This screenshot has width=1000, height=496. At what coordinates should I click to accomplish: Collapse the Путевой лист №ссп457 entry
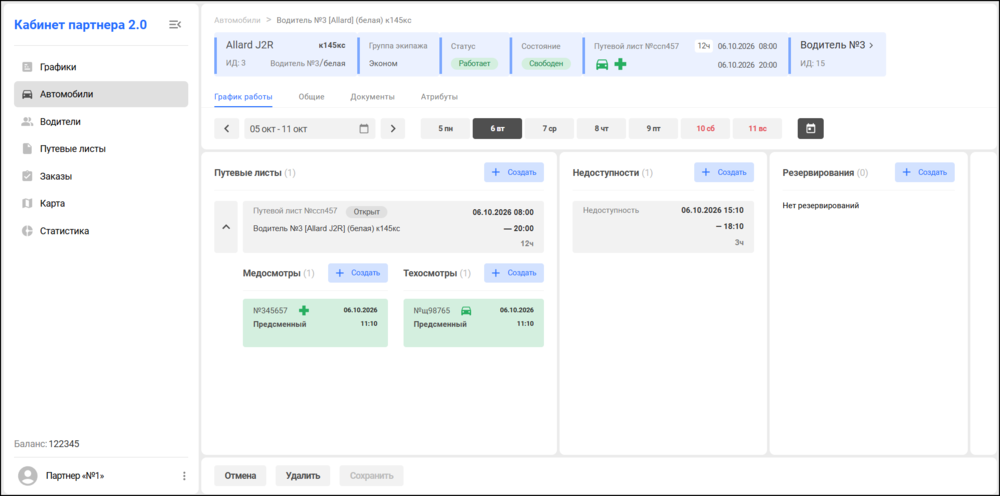pyautogui.click(x=226, y=227)
